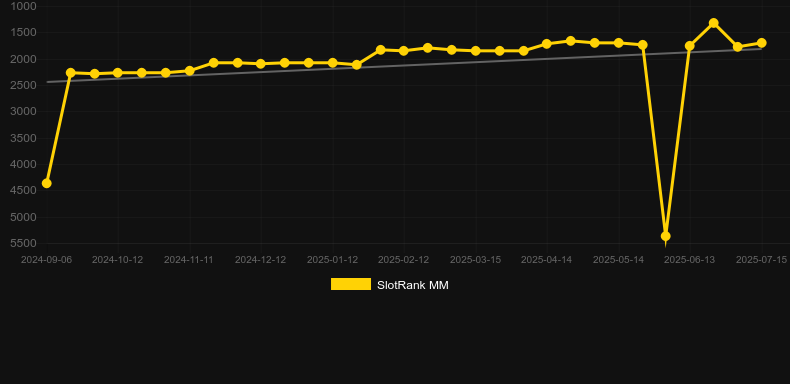The image size is (790, 384).
Task: Click the data point above 2025-06-13
Action: tap(690, 46)
